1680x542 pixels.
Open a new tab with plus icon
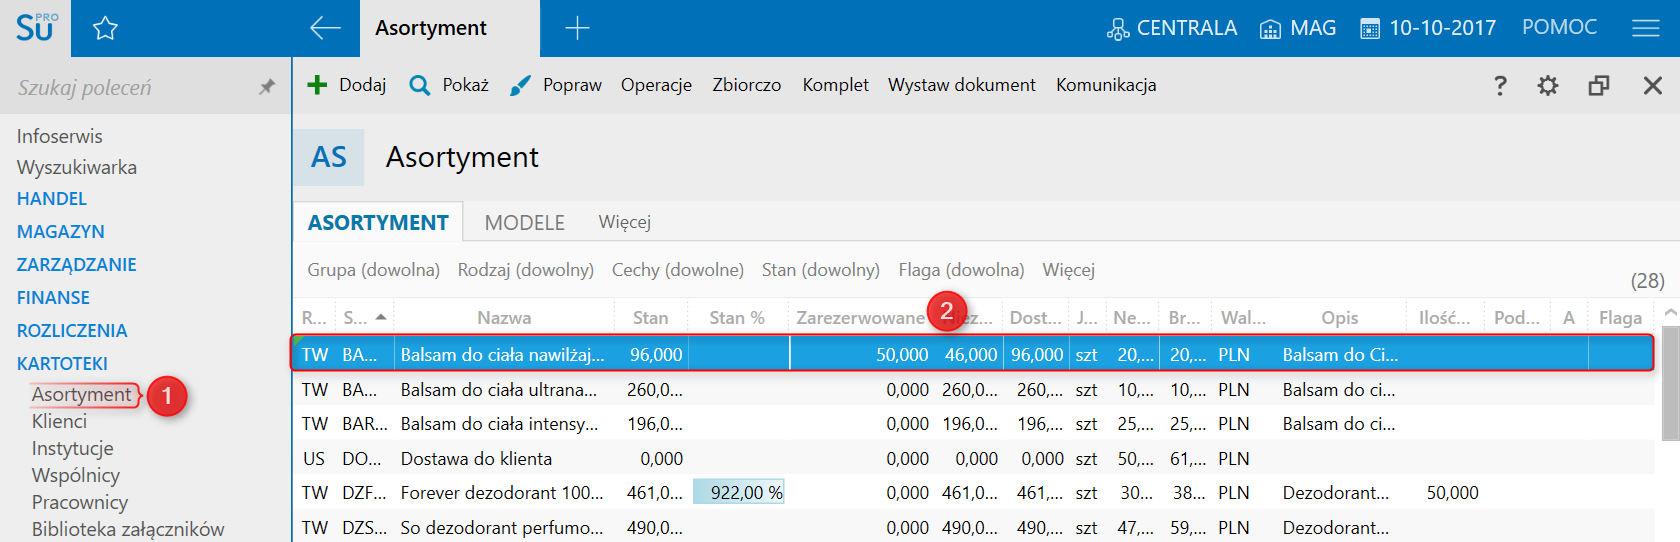pos(577,28)
